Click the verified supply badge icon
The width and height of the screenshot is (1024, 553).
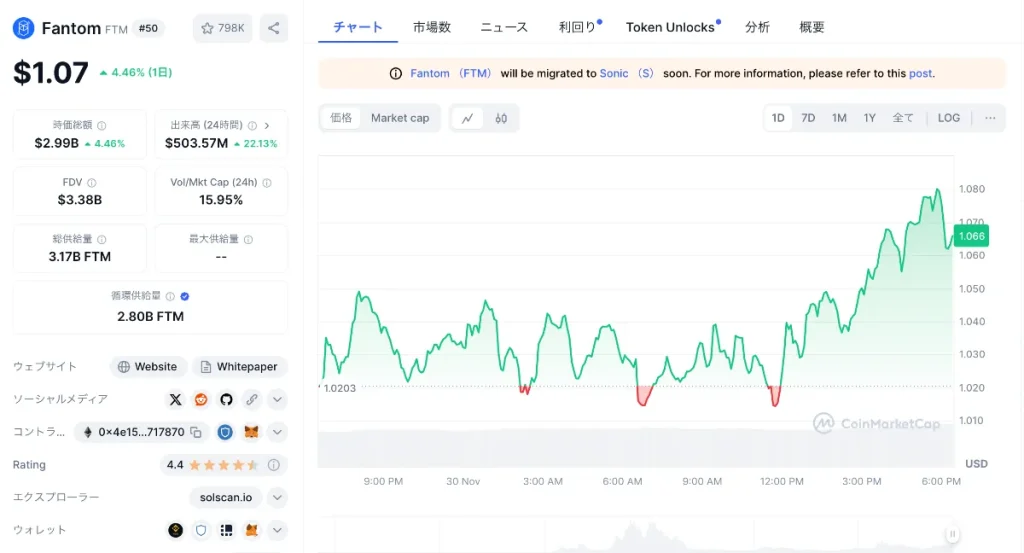point(185,296)
